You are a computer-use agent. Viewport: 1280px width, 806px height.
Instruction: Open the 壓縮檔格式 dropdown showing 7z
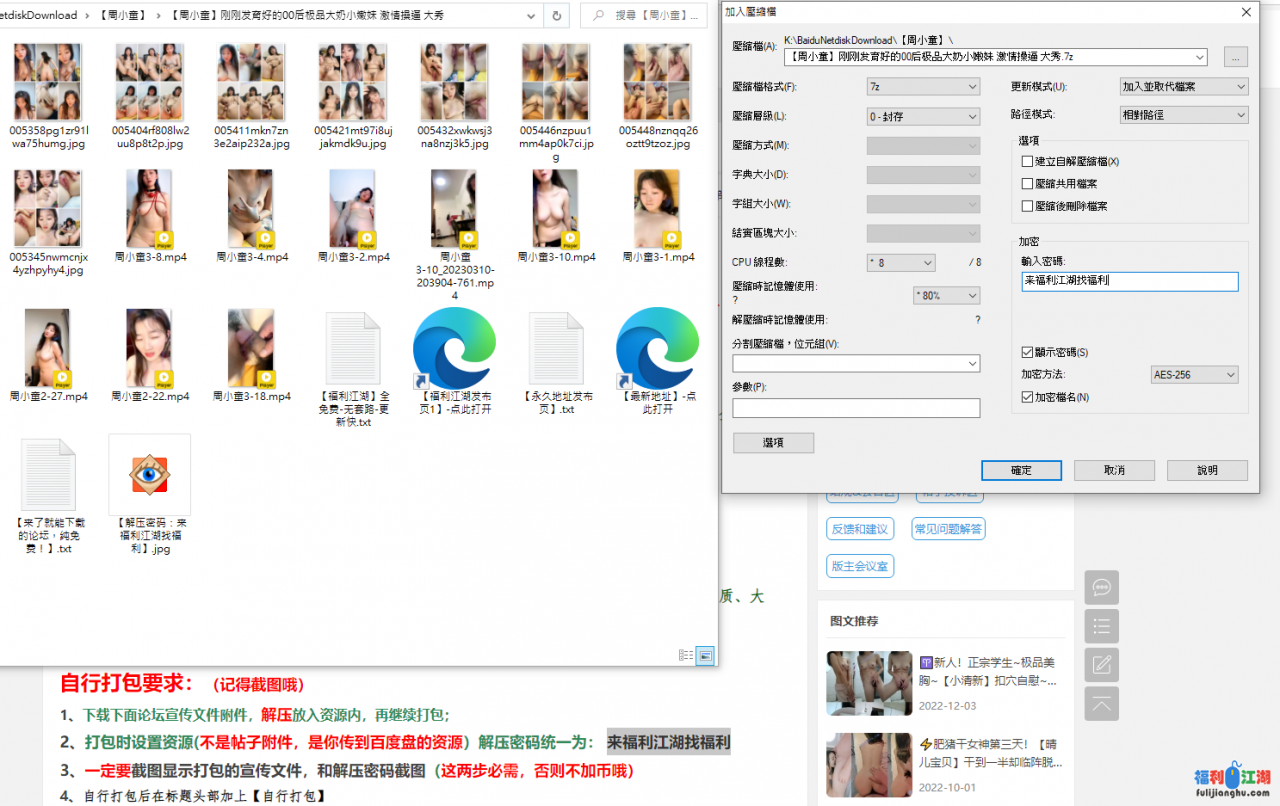pos(923,87)
